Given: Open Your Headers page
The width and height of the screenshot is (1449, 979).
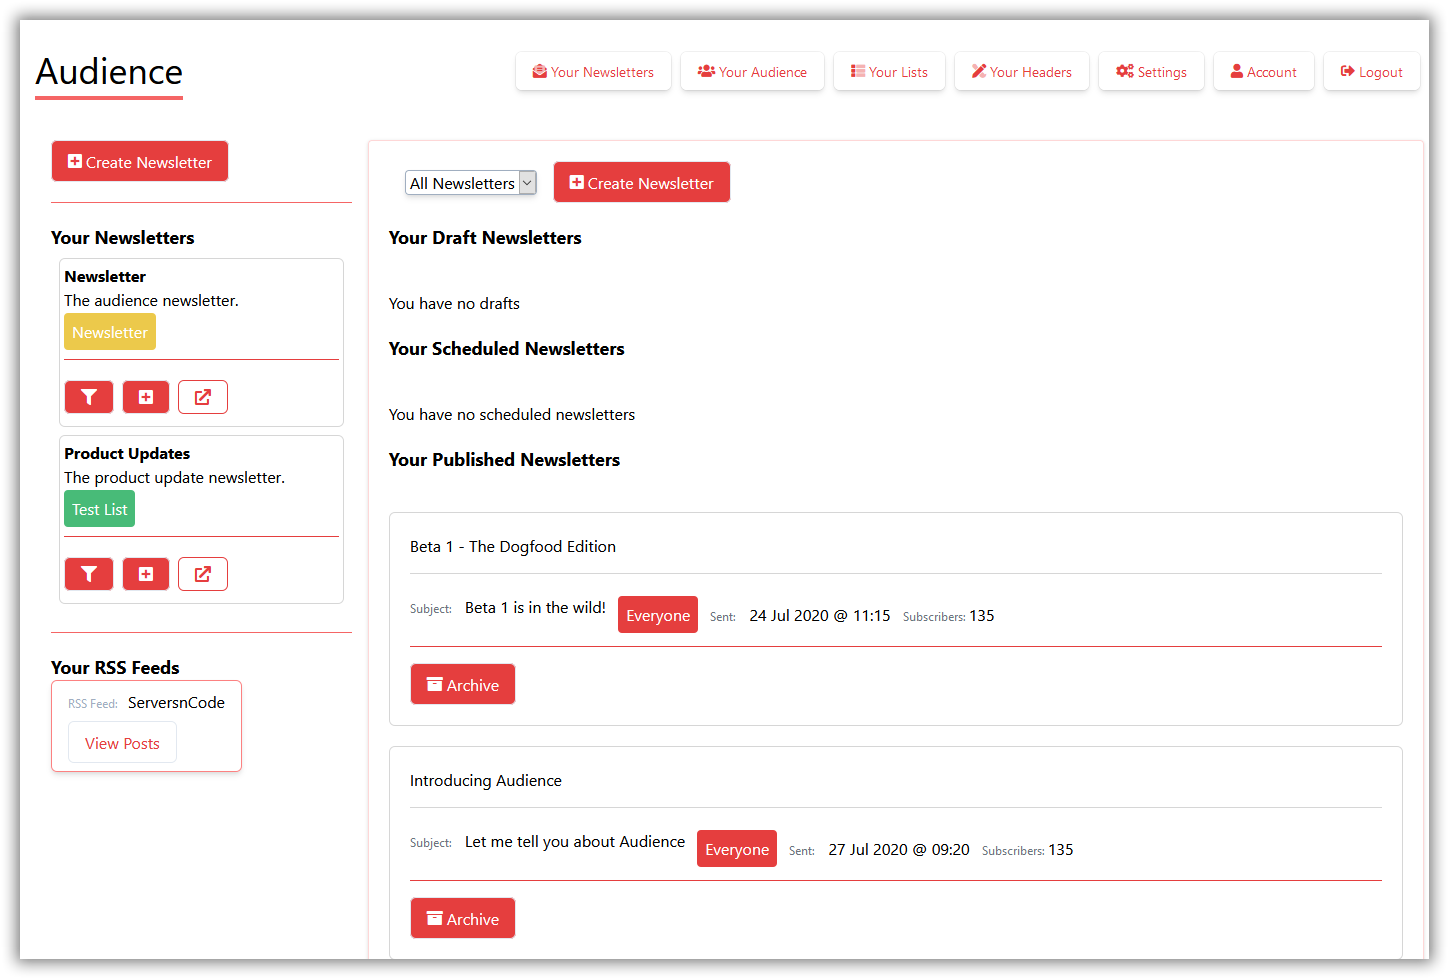Looking at the screenshot, I should [1021, 72].
